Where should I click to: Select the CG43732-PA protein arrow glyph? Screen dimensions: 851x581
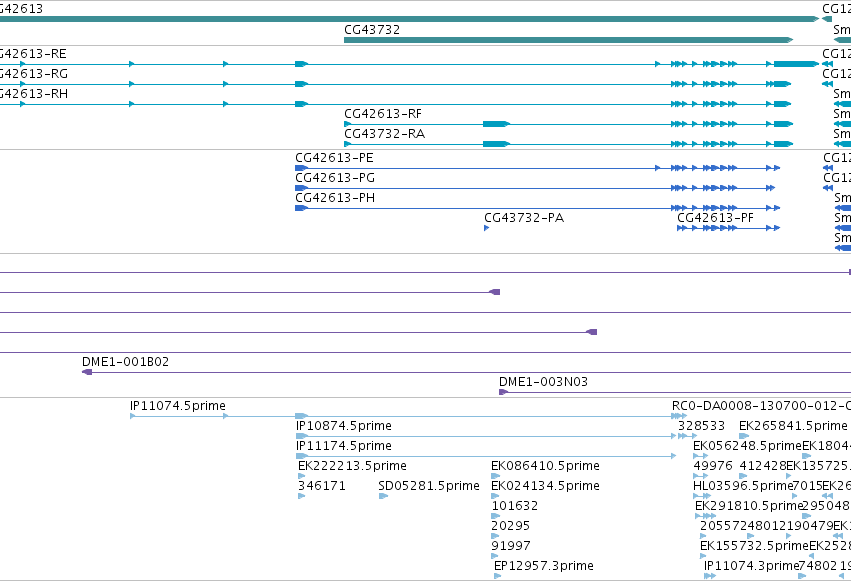(486, 228)
